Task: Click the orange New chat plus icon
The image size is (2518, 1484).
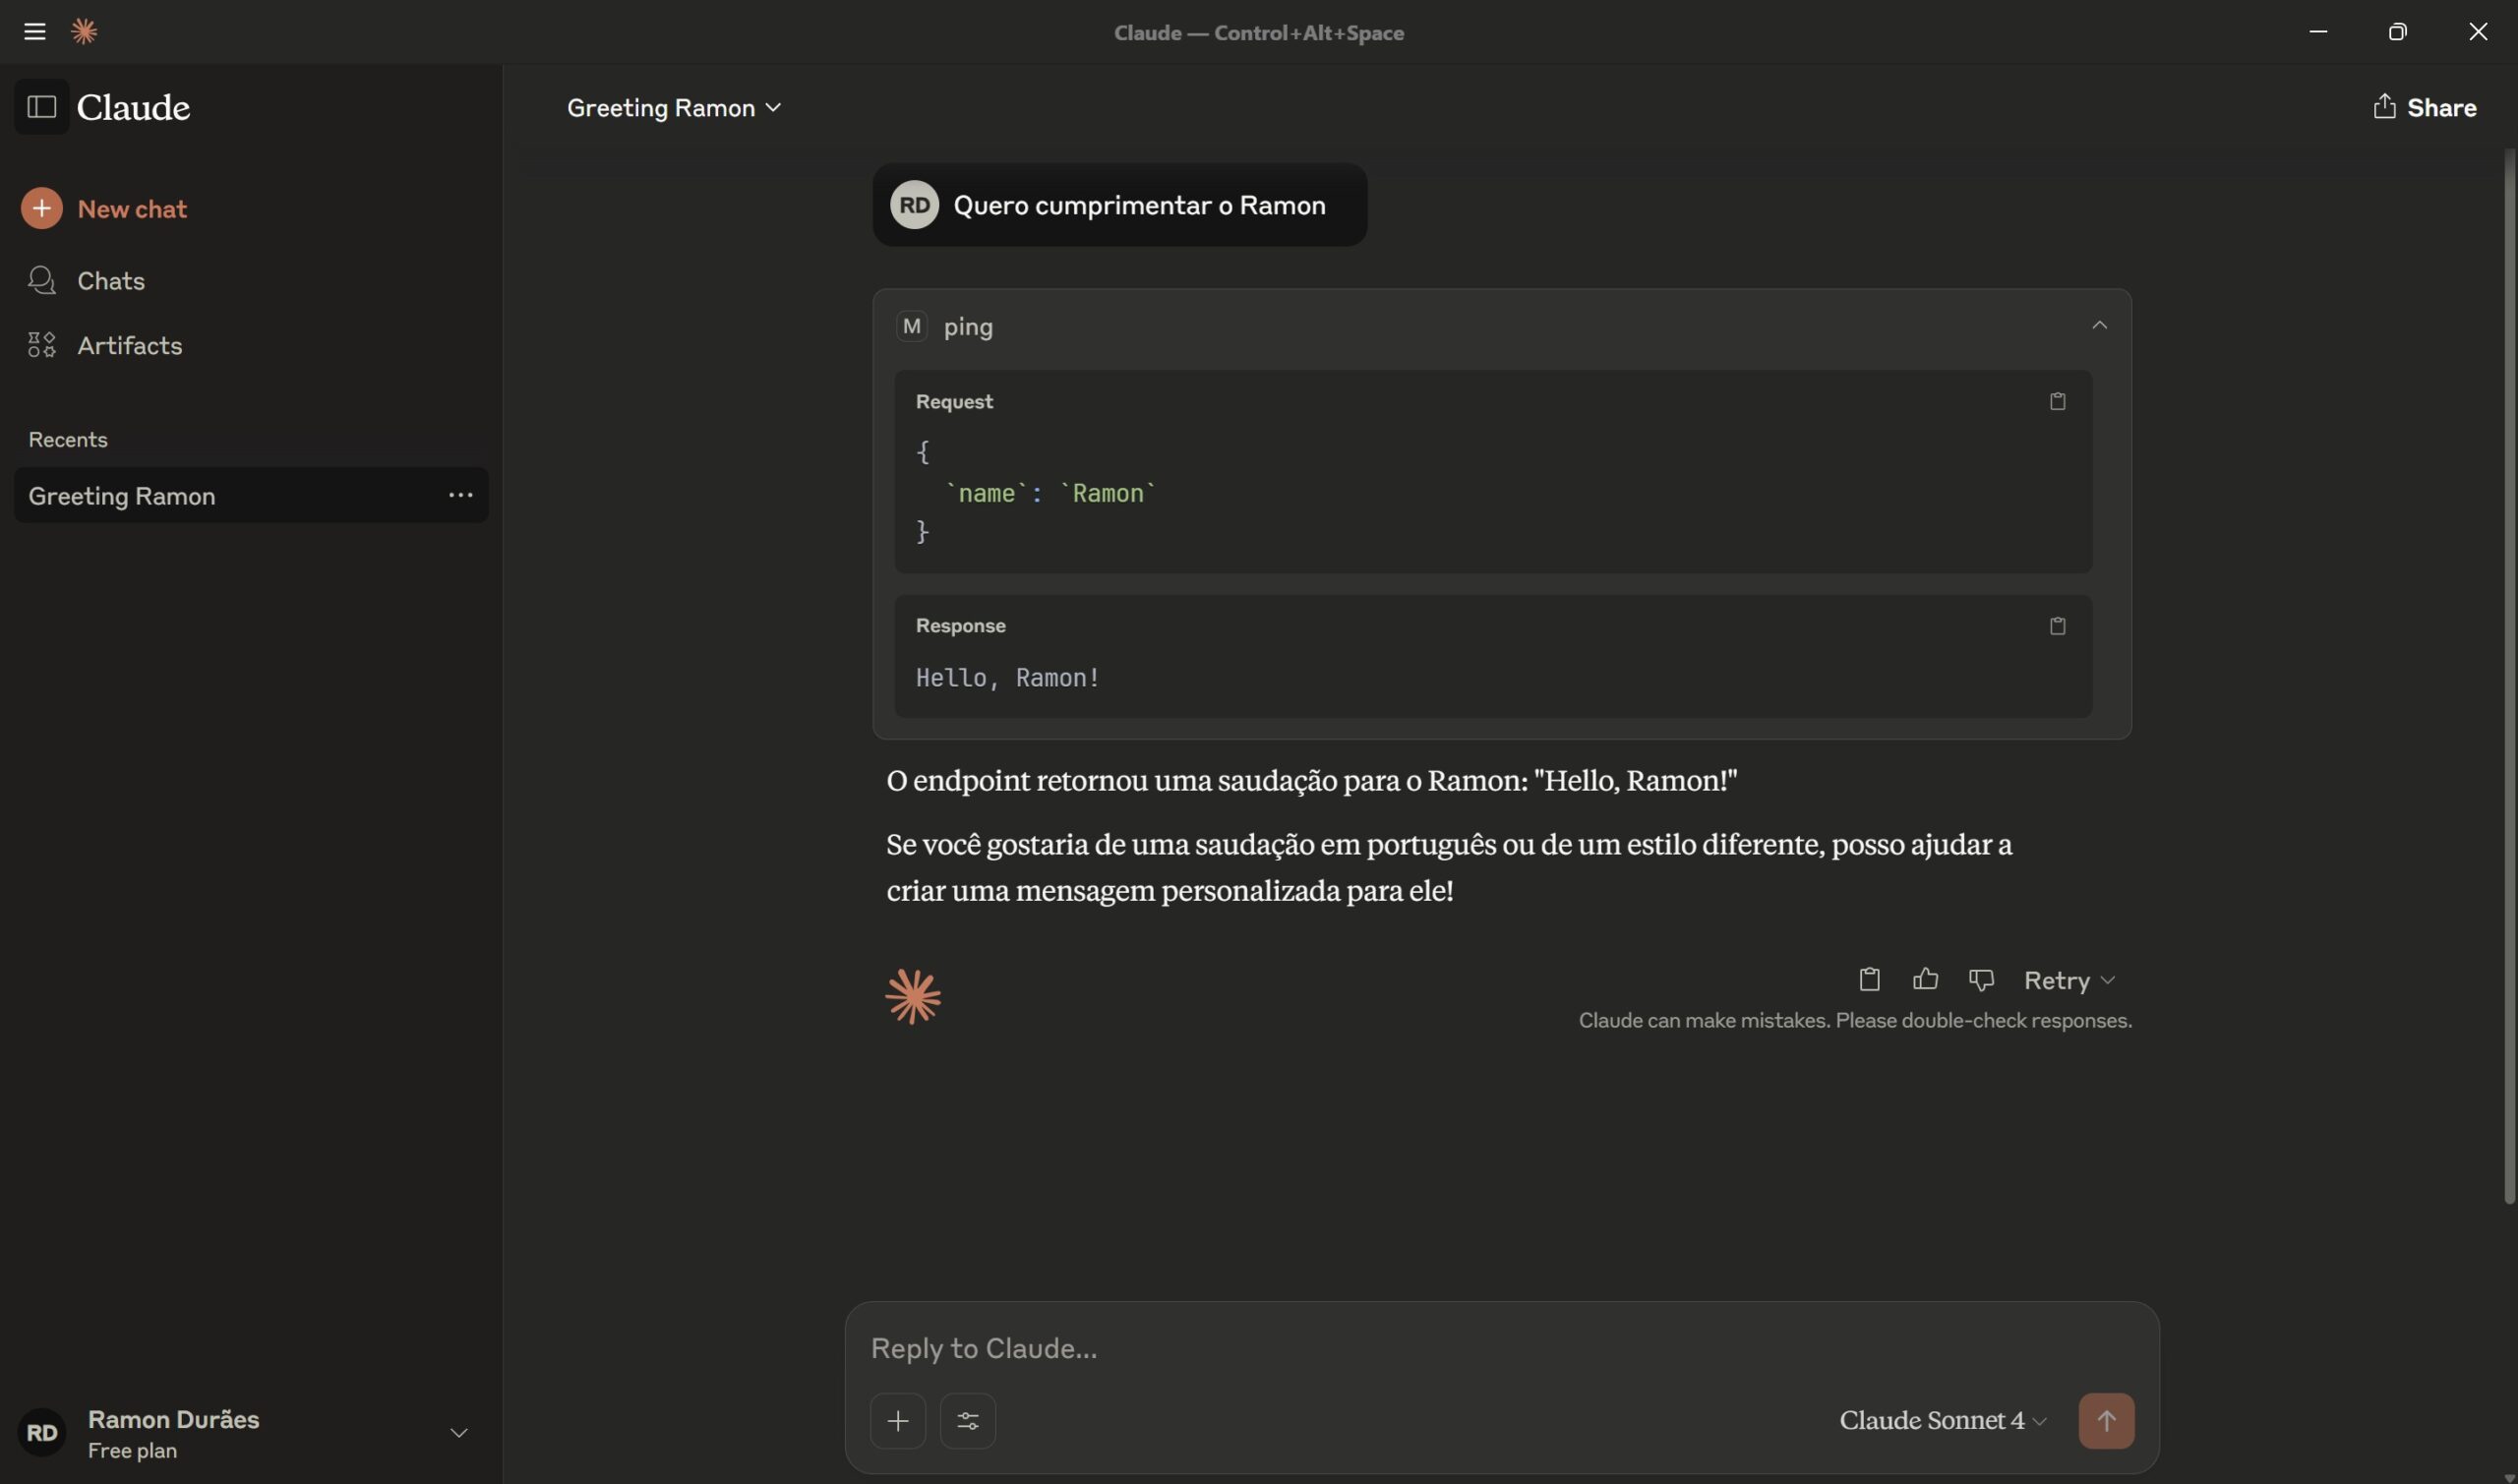Action: [x=42, y=208]
